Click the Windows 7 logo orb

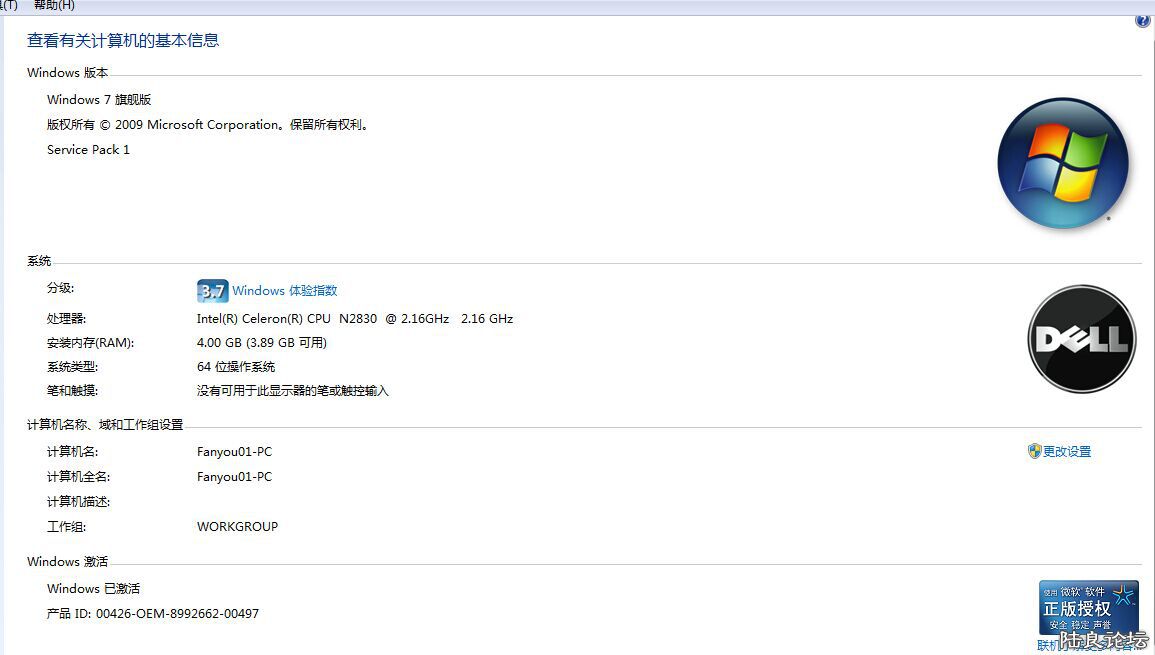[x=1062, y=163]
